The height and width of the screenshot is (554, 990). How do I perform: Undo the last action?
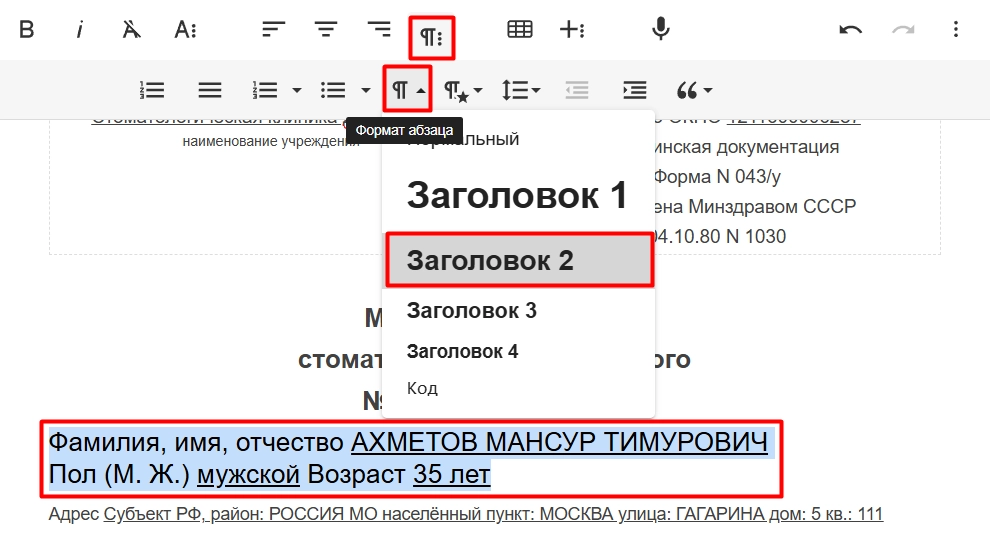click(850, 30)
